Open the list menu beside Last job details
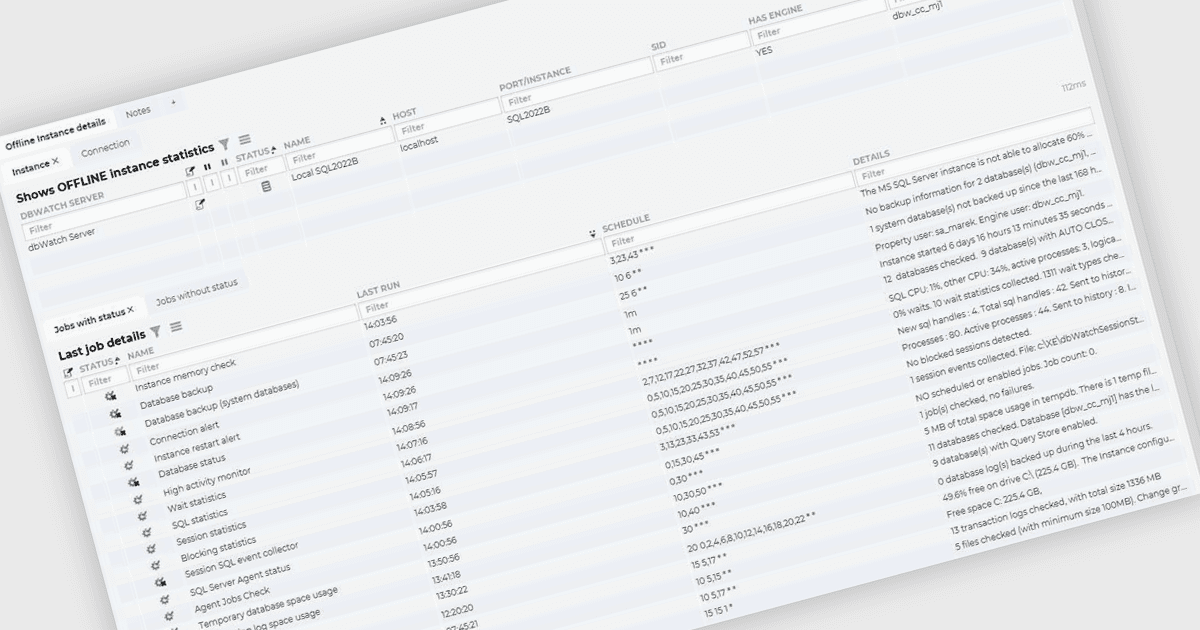Viewport: 1200px width, 630px height. pos(175,327)
